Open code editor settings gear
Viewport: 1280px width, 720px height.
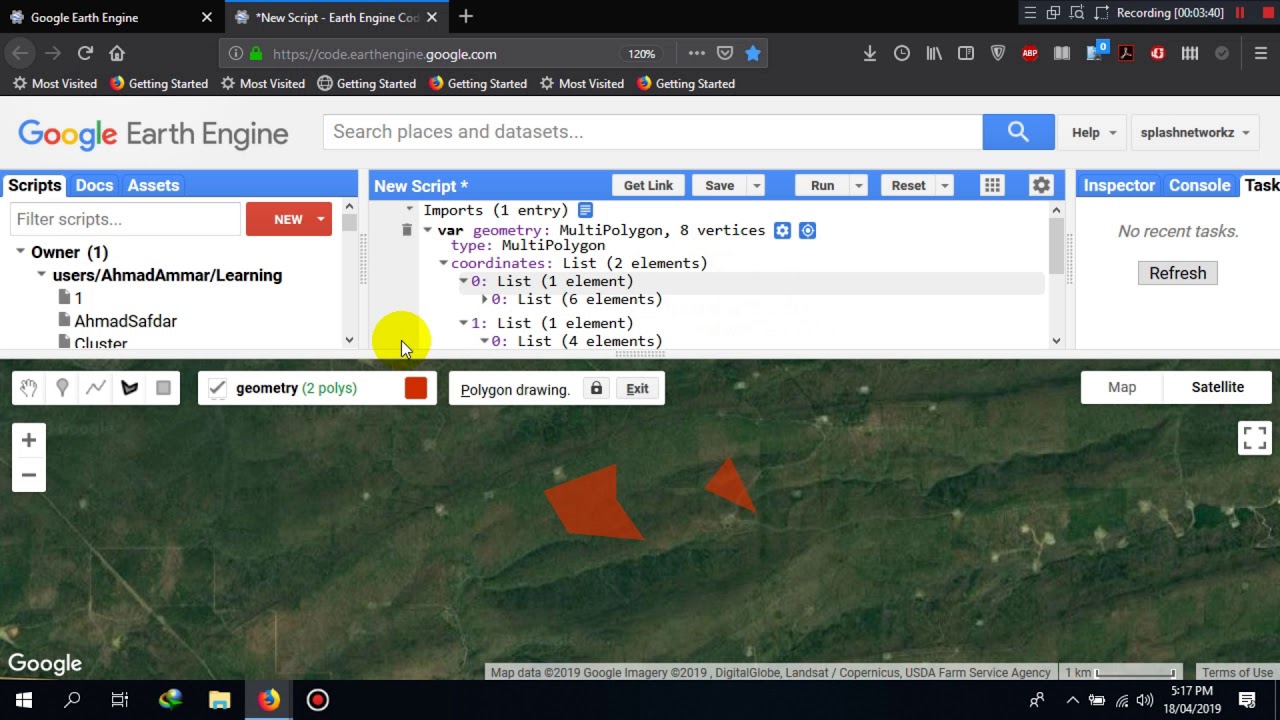(x=1041, y=185)
